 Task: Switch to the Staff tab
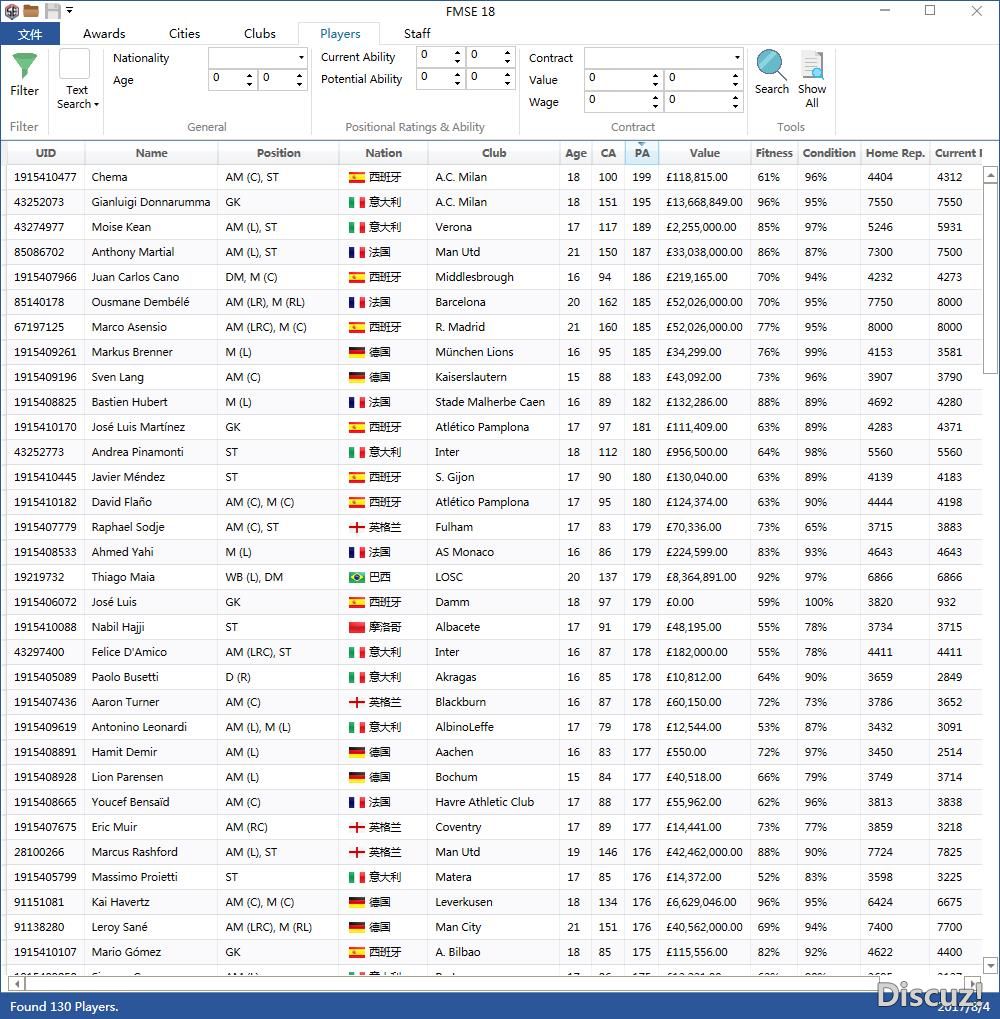417,34
